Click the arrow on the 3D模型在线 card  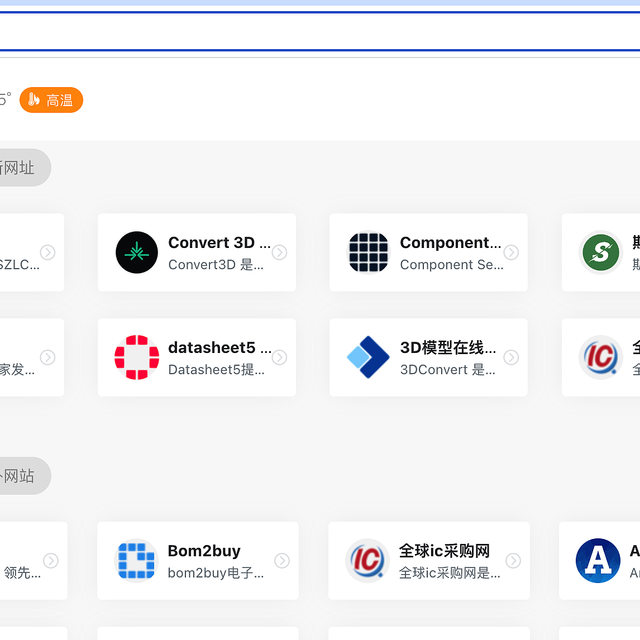pyautogui.click(x=511, y=357)
